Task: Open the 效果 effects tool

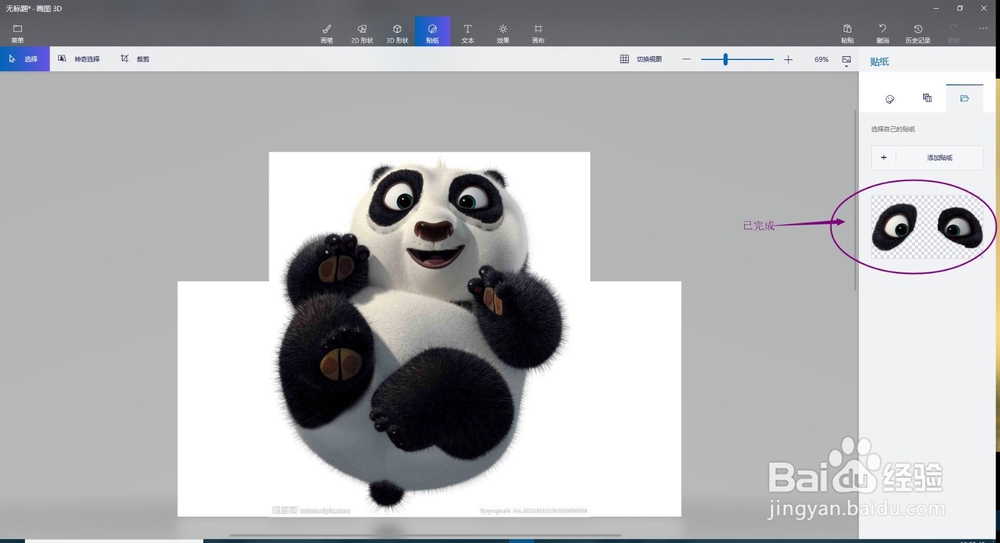Action: click(503, 33)
